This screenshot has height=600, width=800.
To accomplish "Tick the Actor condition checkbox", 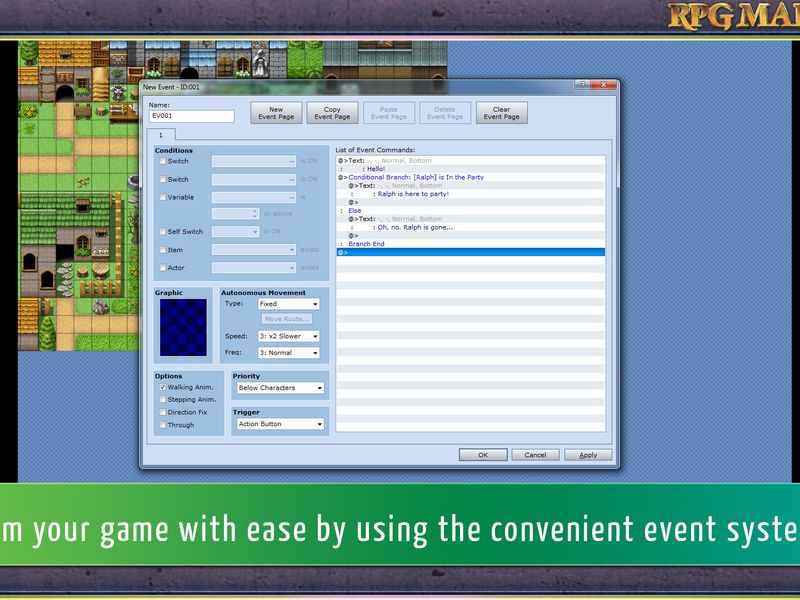I will coord(163,268).
